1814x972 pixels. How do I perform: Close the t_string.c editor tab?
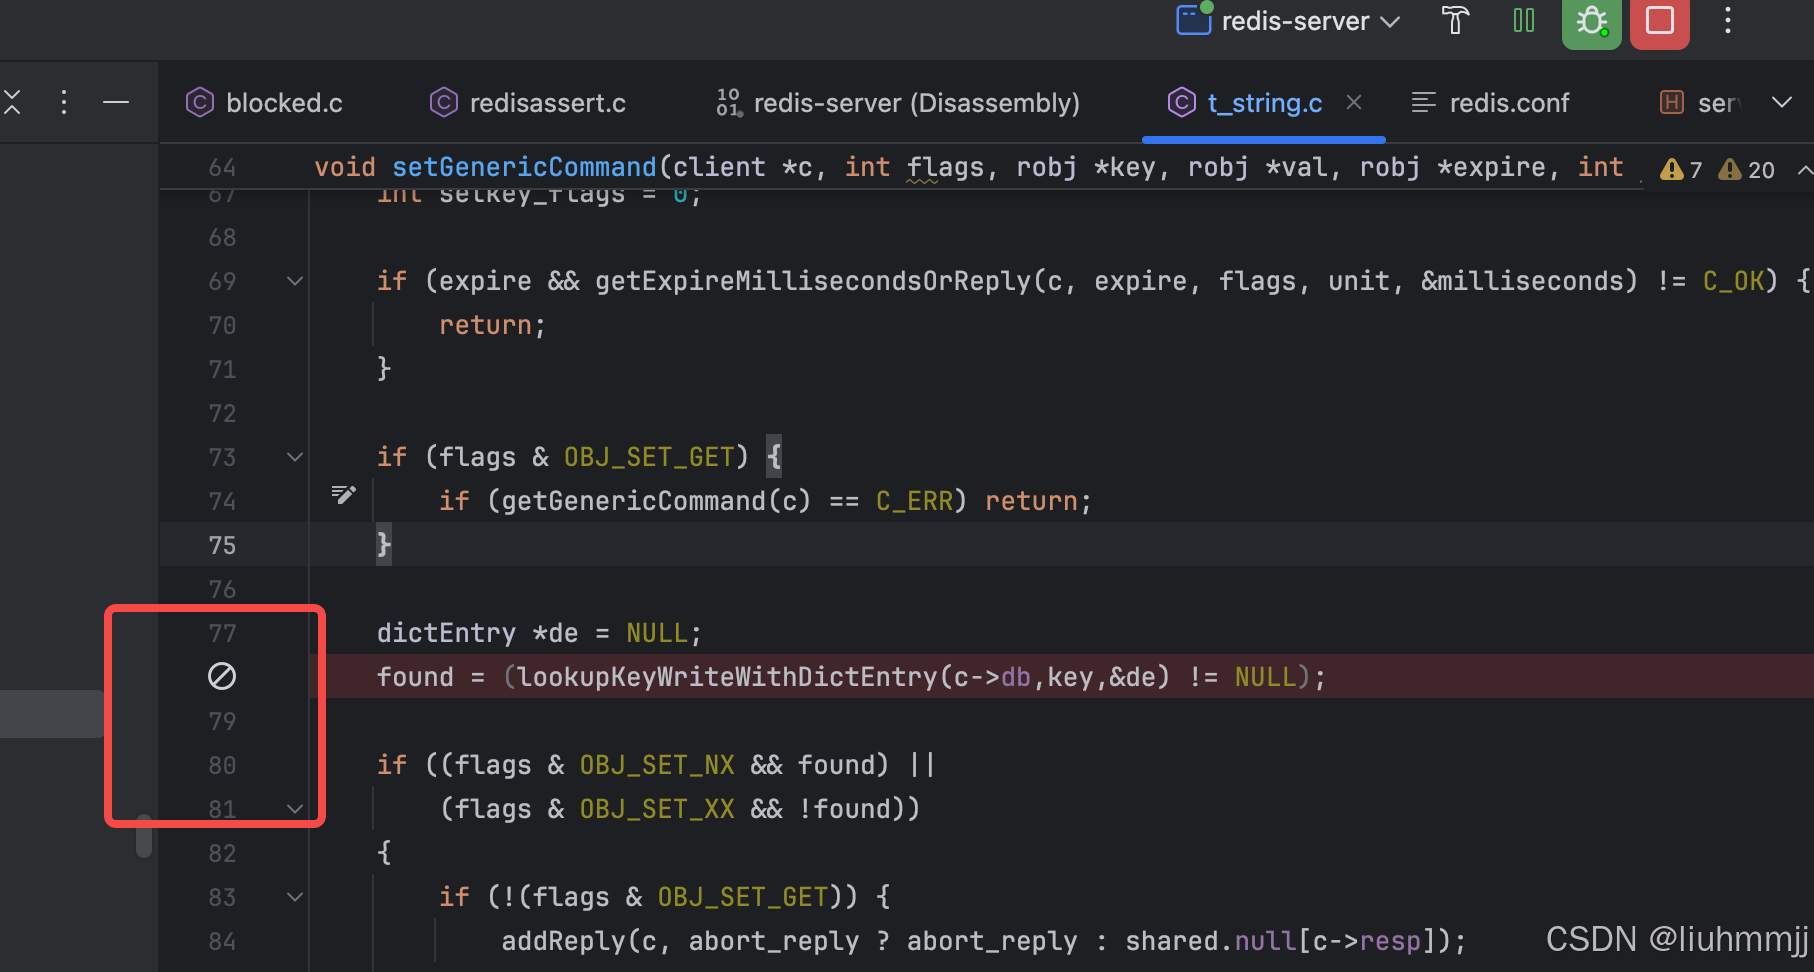(x=1354, y=102)
